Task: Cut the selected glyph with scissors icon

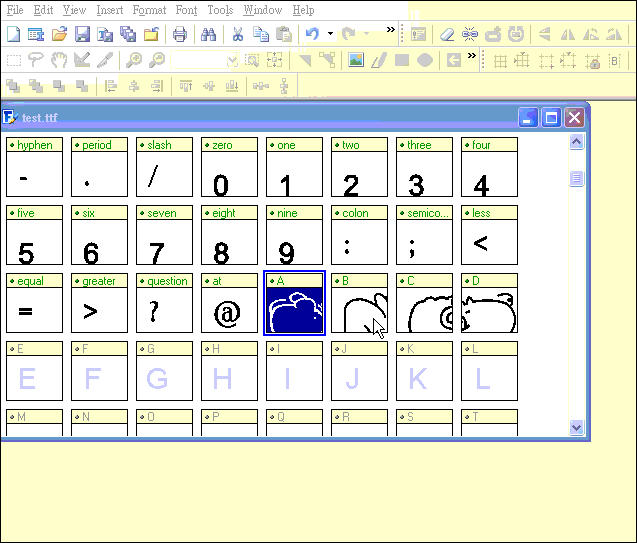Action: (x=238, y=35)
